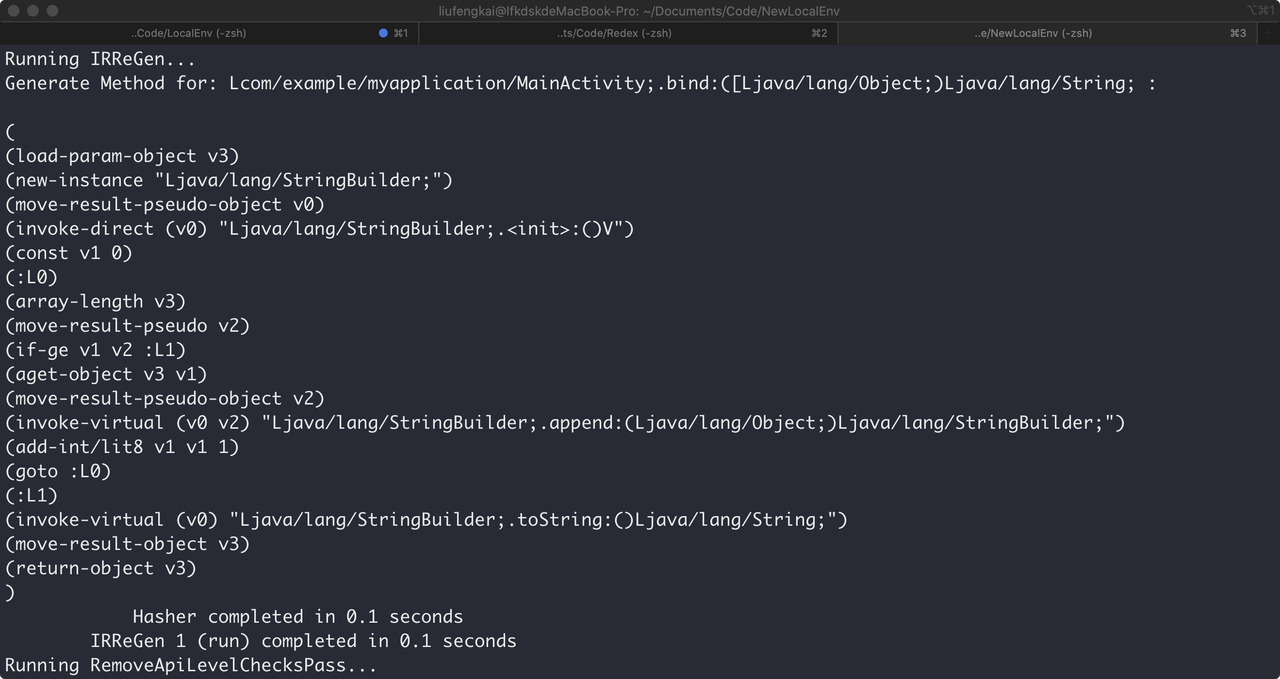This screenshot has height=679, width=1280.
Task: Switch to the Code/Redex terminal tab
Action: coord(614,33)
